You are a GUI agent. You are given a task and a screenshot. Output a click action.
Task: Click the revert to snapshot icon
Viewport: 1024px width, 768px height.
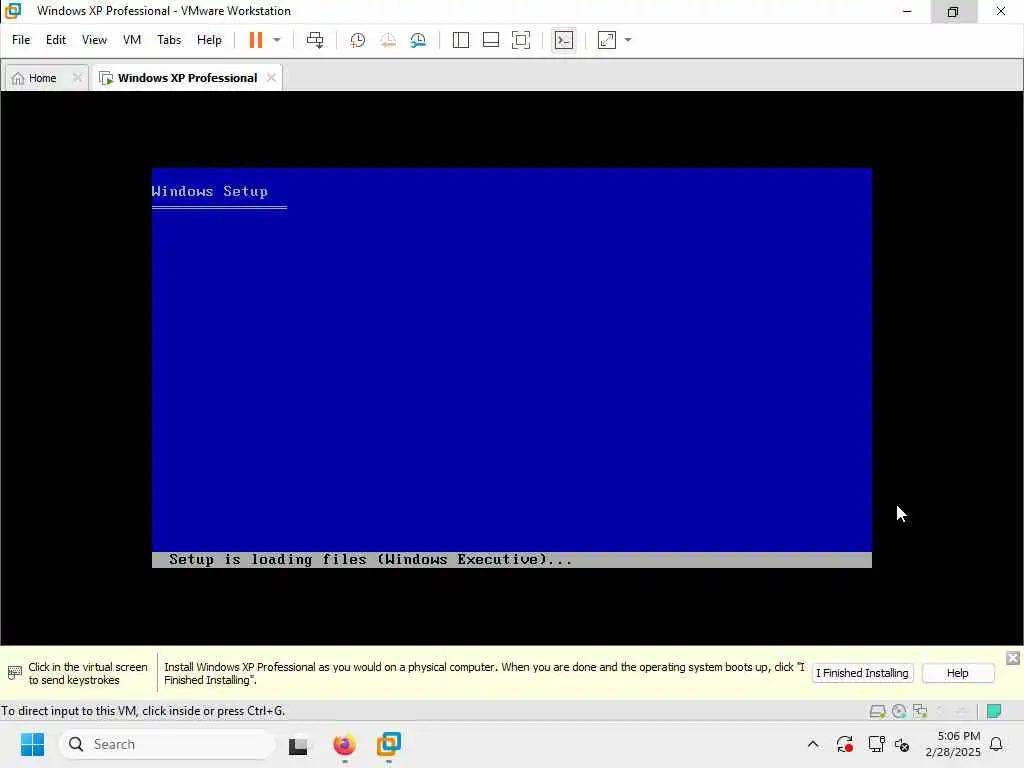tap(388, 40)
